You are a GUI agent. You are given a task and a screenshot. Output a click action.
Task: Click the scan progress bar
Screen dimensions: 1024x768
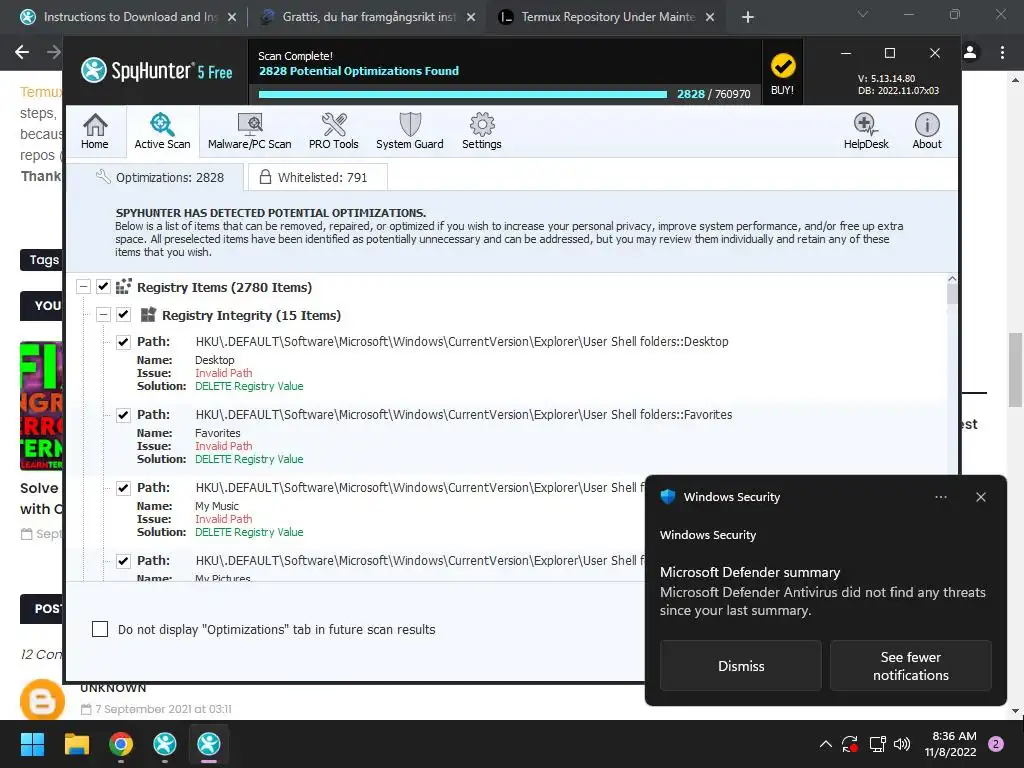(x=462, y=95)
